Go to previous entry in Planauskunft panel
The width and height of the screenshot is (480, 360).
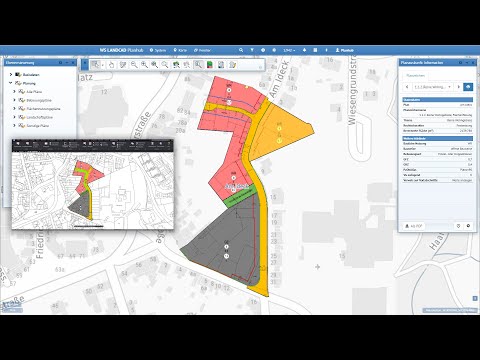tap(407, 87)
